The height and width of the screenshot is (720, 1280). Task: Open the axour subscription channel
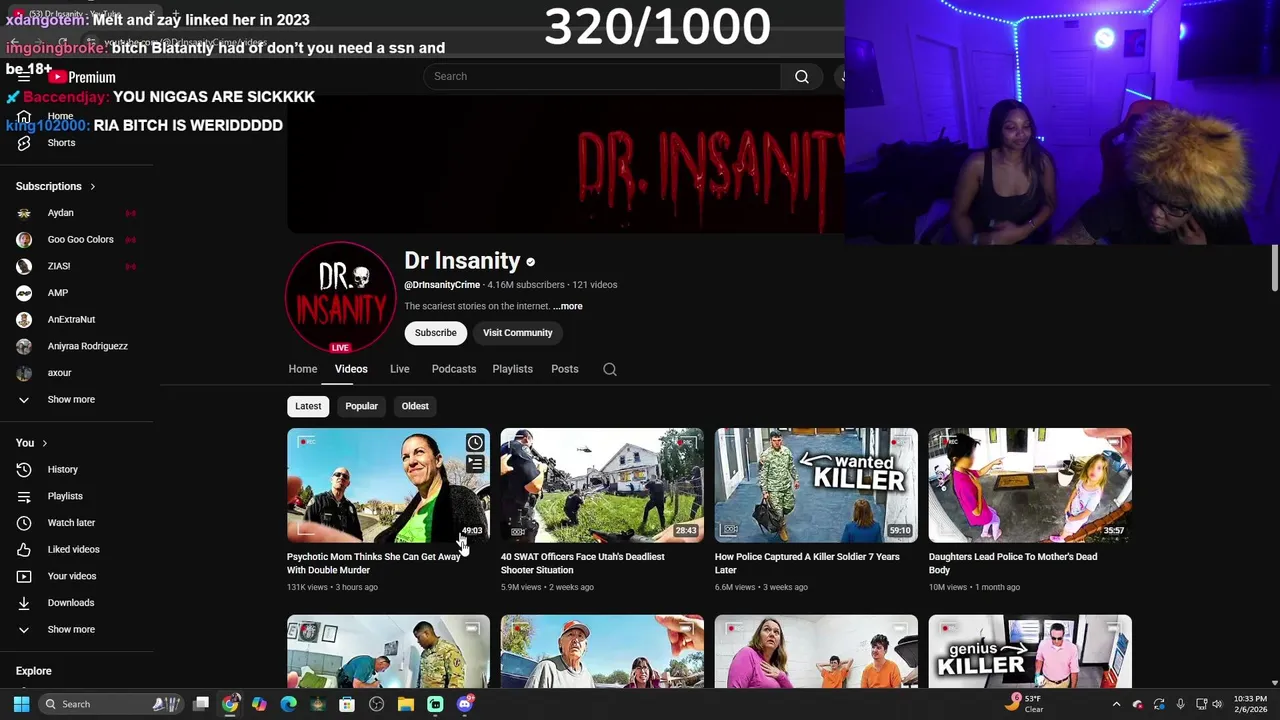(59, 373)
